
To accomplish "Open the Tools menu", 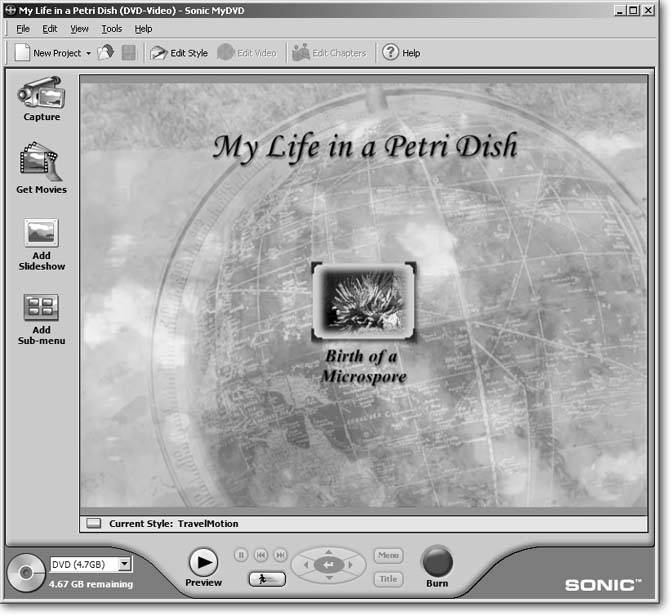I will 112,29.
